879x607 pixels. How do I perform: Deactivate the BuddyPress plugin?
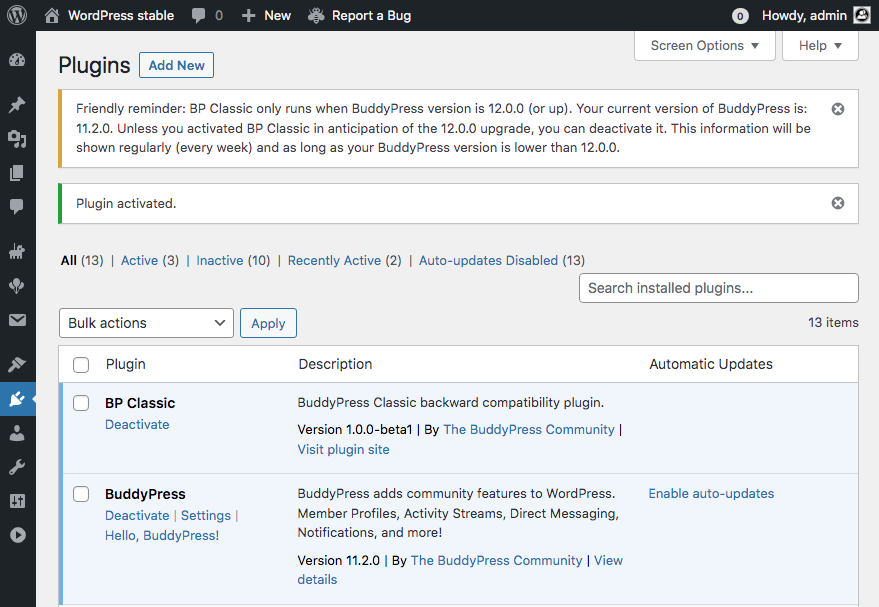point(137,515)
